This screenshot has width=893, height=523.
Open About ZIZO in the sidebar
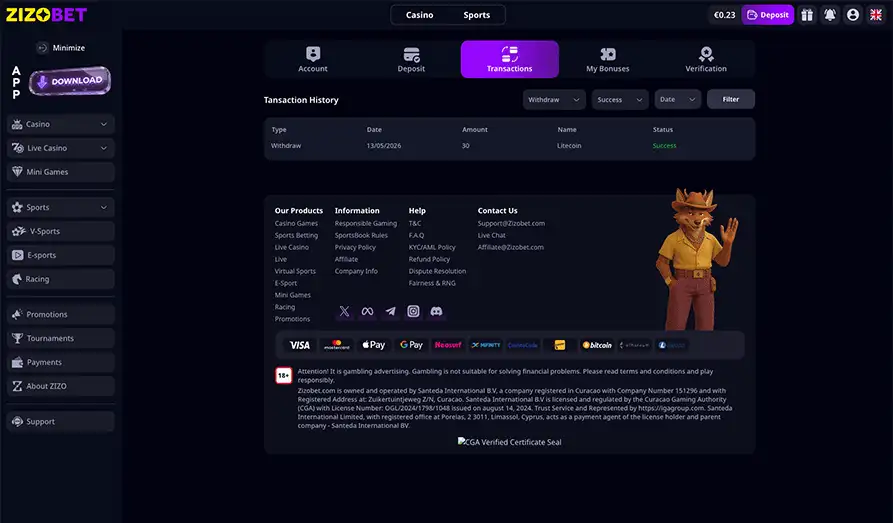click(x=60, y=386)
